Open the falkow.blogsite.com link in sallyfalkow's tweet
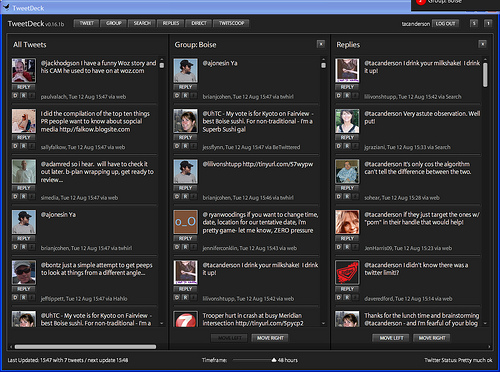This screenshot has height=372, width=500. pyautogui.click(x=95, y=129)
